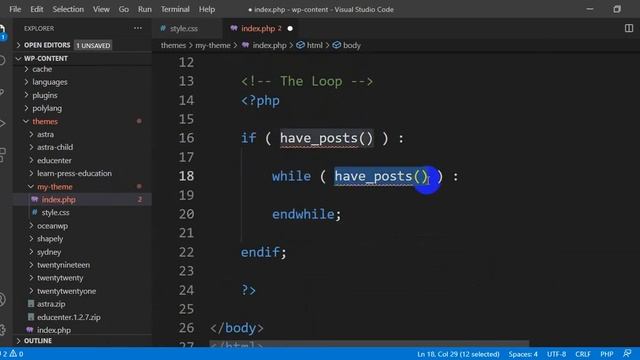The image size is (640, 360).
Task: Click Ln 18, Col 29 status entry
Action: click(x=458, y=354)
